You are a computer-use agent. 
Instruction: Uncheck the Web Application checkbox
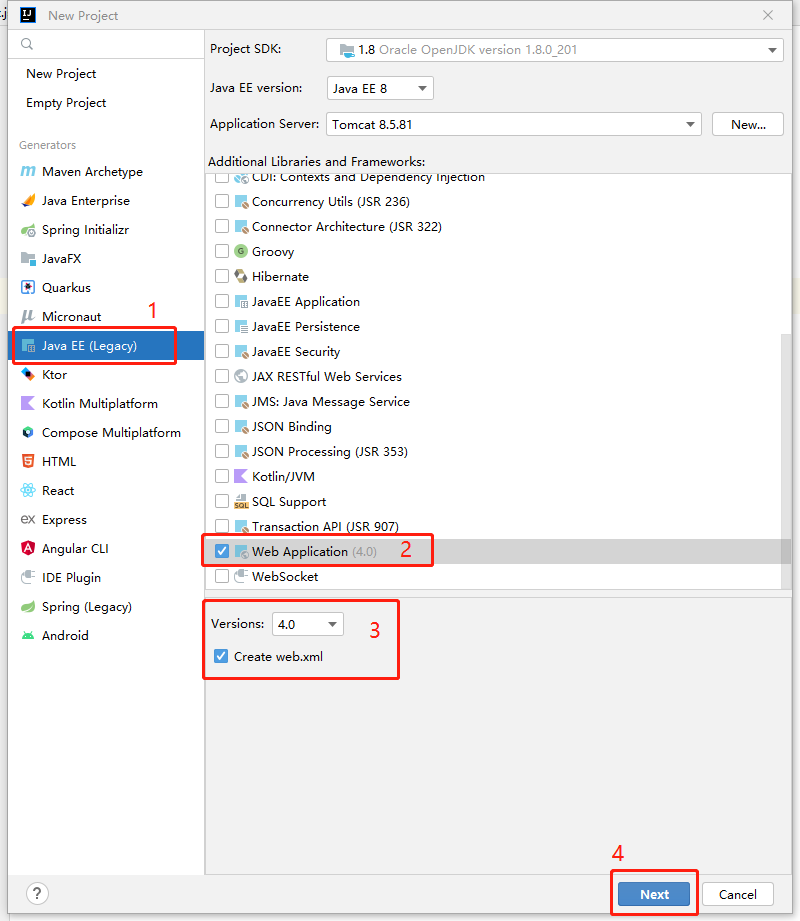[x=222, y=551]
